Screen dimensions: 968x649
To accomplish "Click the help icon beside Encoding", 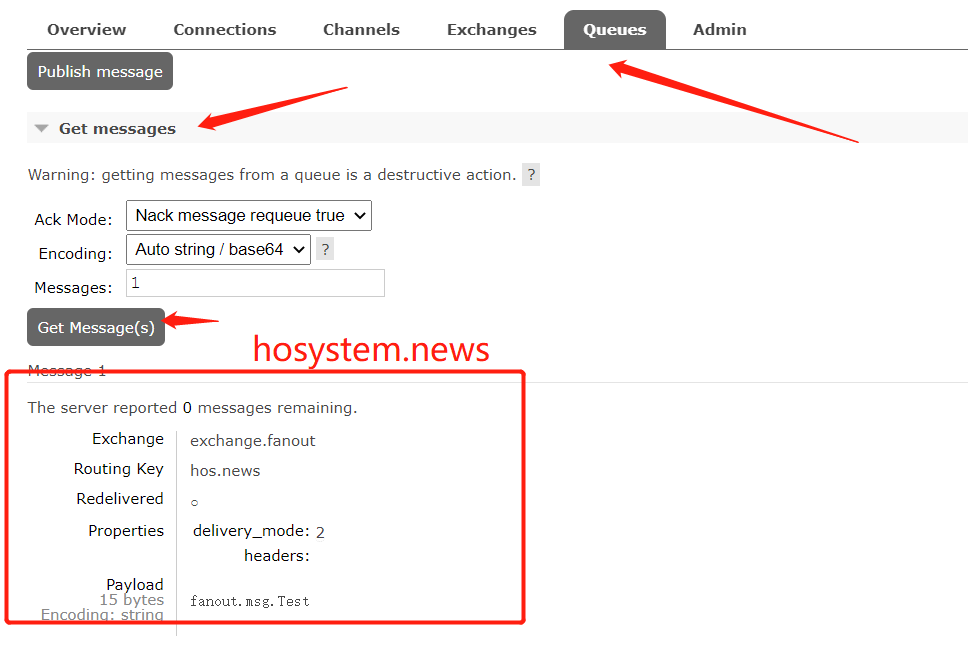I will tap(325, 249).
